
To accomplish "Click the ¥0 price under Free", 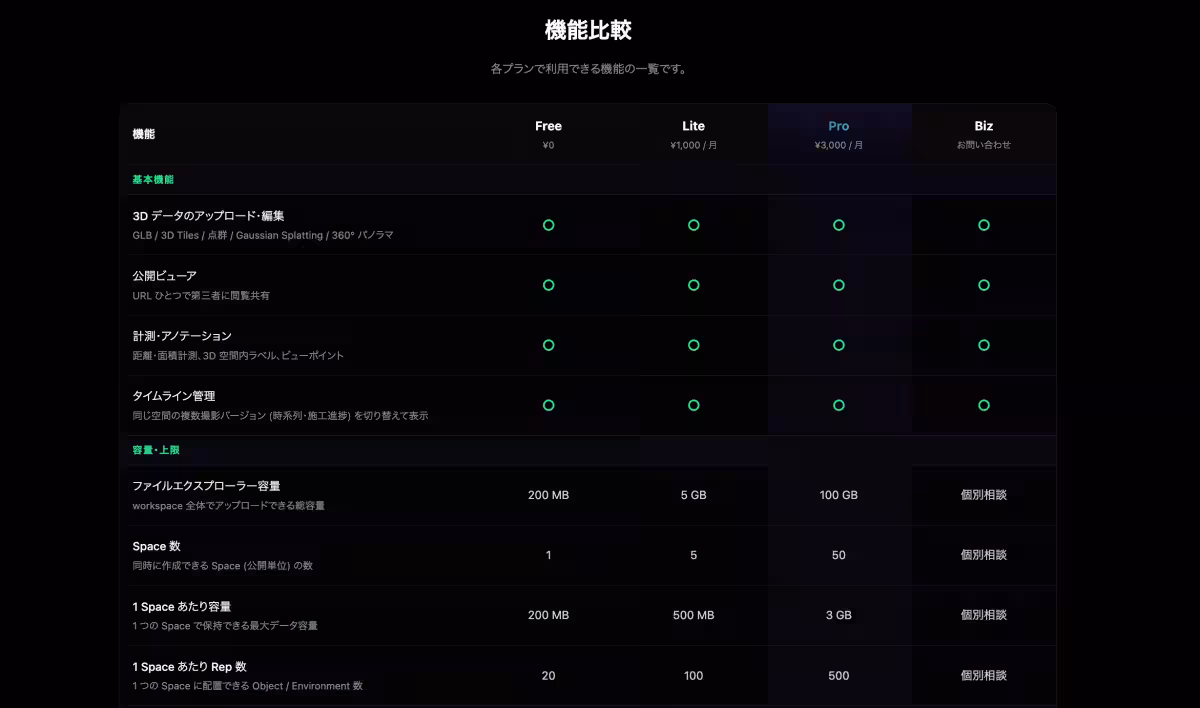I will [548, 145].
